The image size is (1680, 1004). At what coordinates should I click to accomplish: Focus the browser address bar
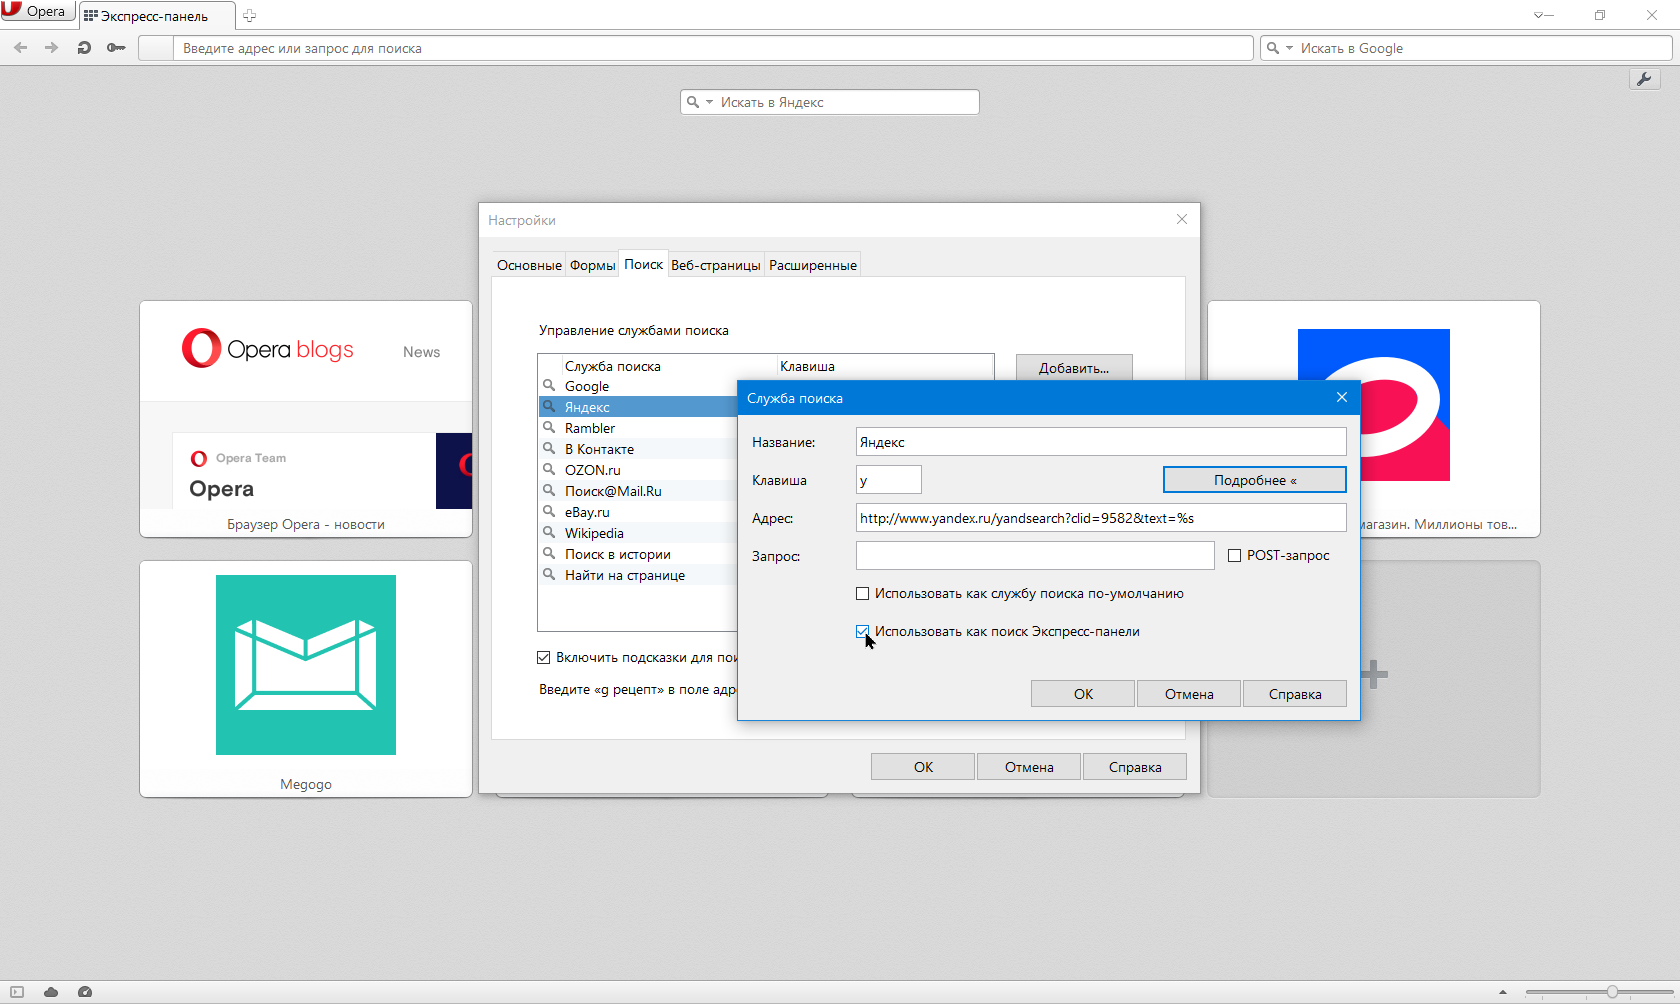tap(712, 48)
